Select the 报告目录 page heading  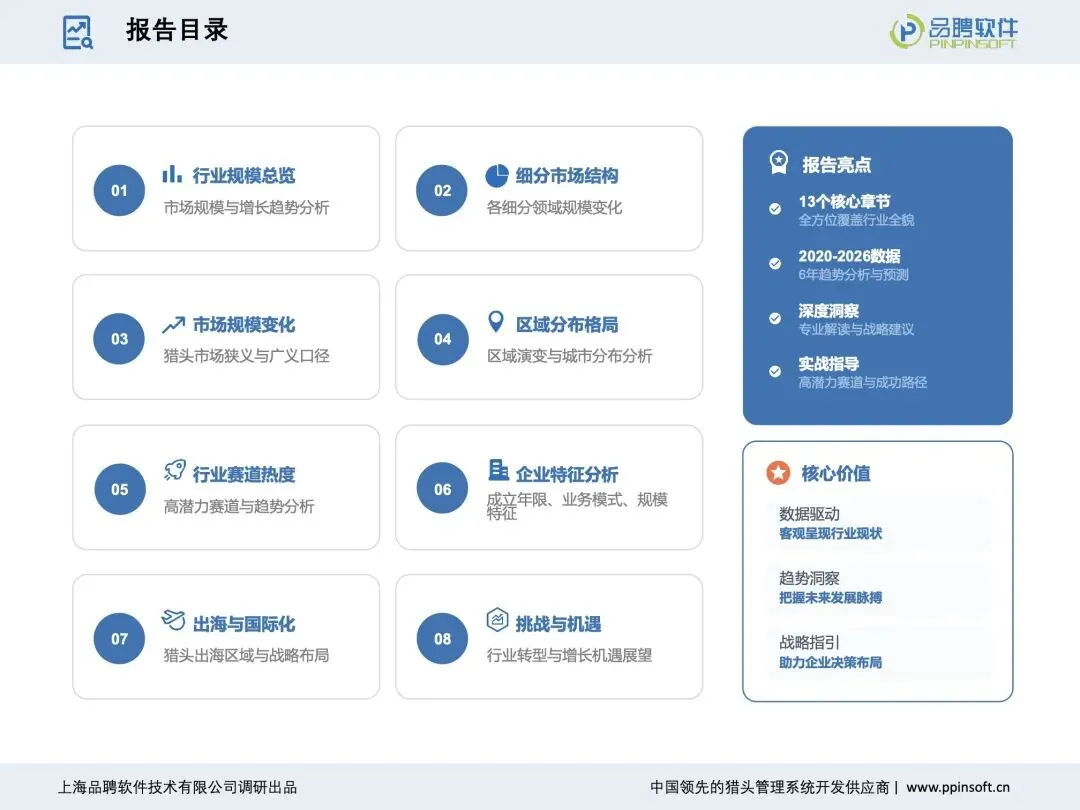tap(177, 30)
